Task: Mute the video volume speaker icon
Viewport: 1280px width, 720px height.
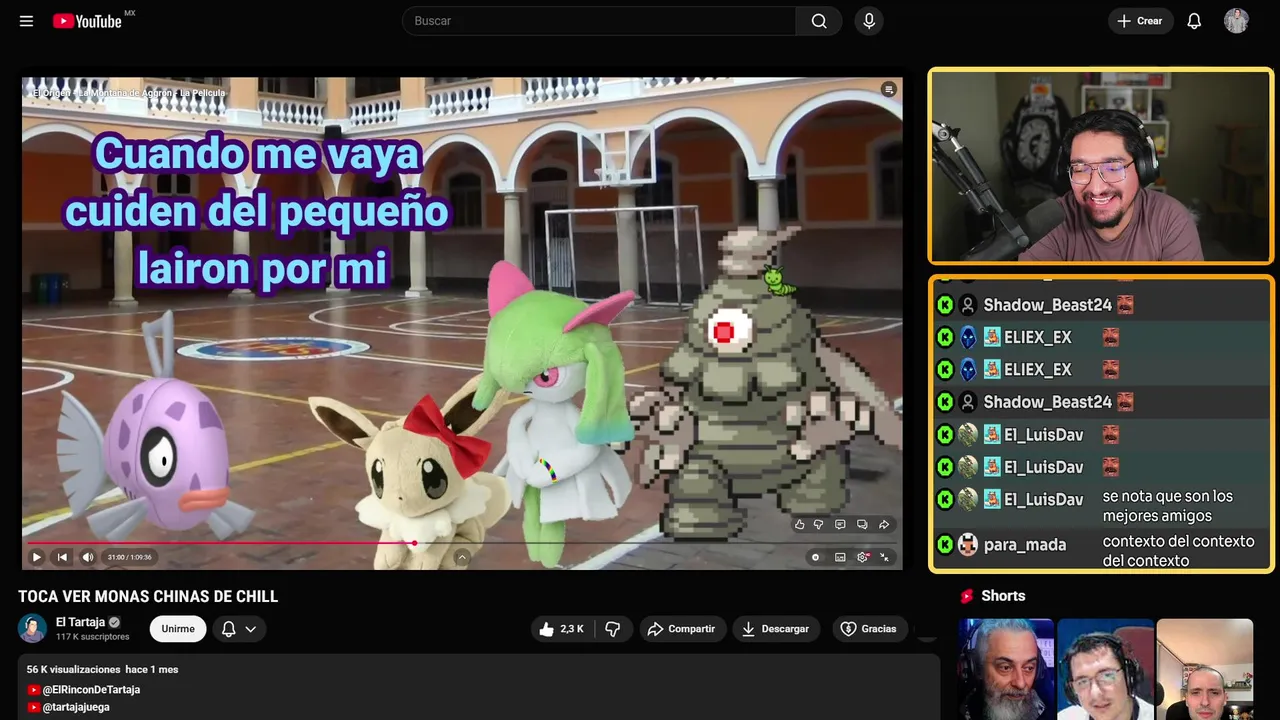Action: [x=87, y=557]
